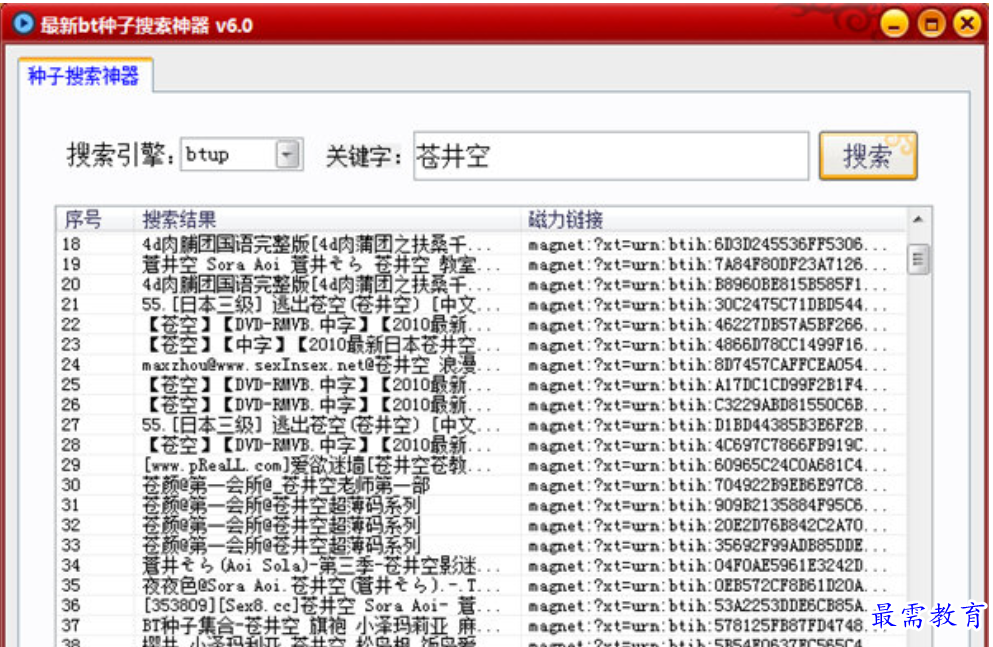Image resolution: width=993 pixels, height=647 pixels.
Task: Click the blue play app icon in title bar
Action: (23, 24)
